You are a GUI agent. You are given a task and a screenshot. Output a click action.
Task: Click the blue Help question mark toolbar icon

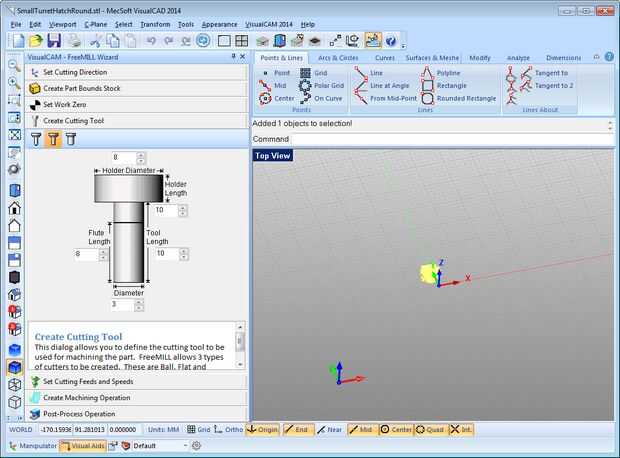[391, 40]
